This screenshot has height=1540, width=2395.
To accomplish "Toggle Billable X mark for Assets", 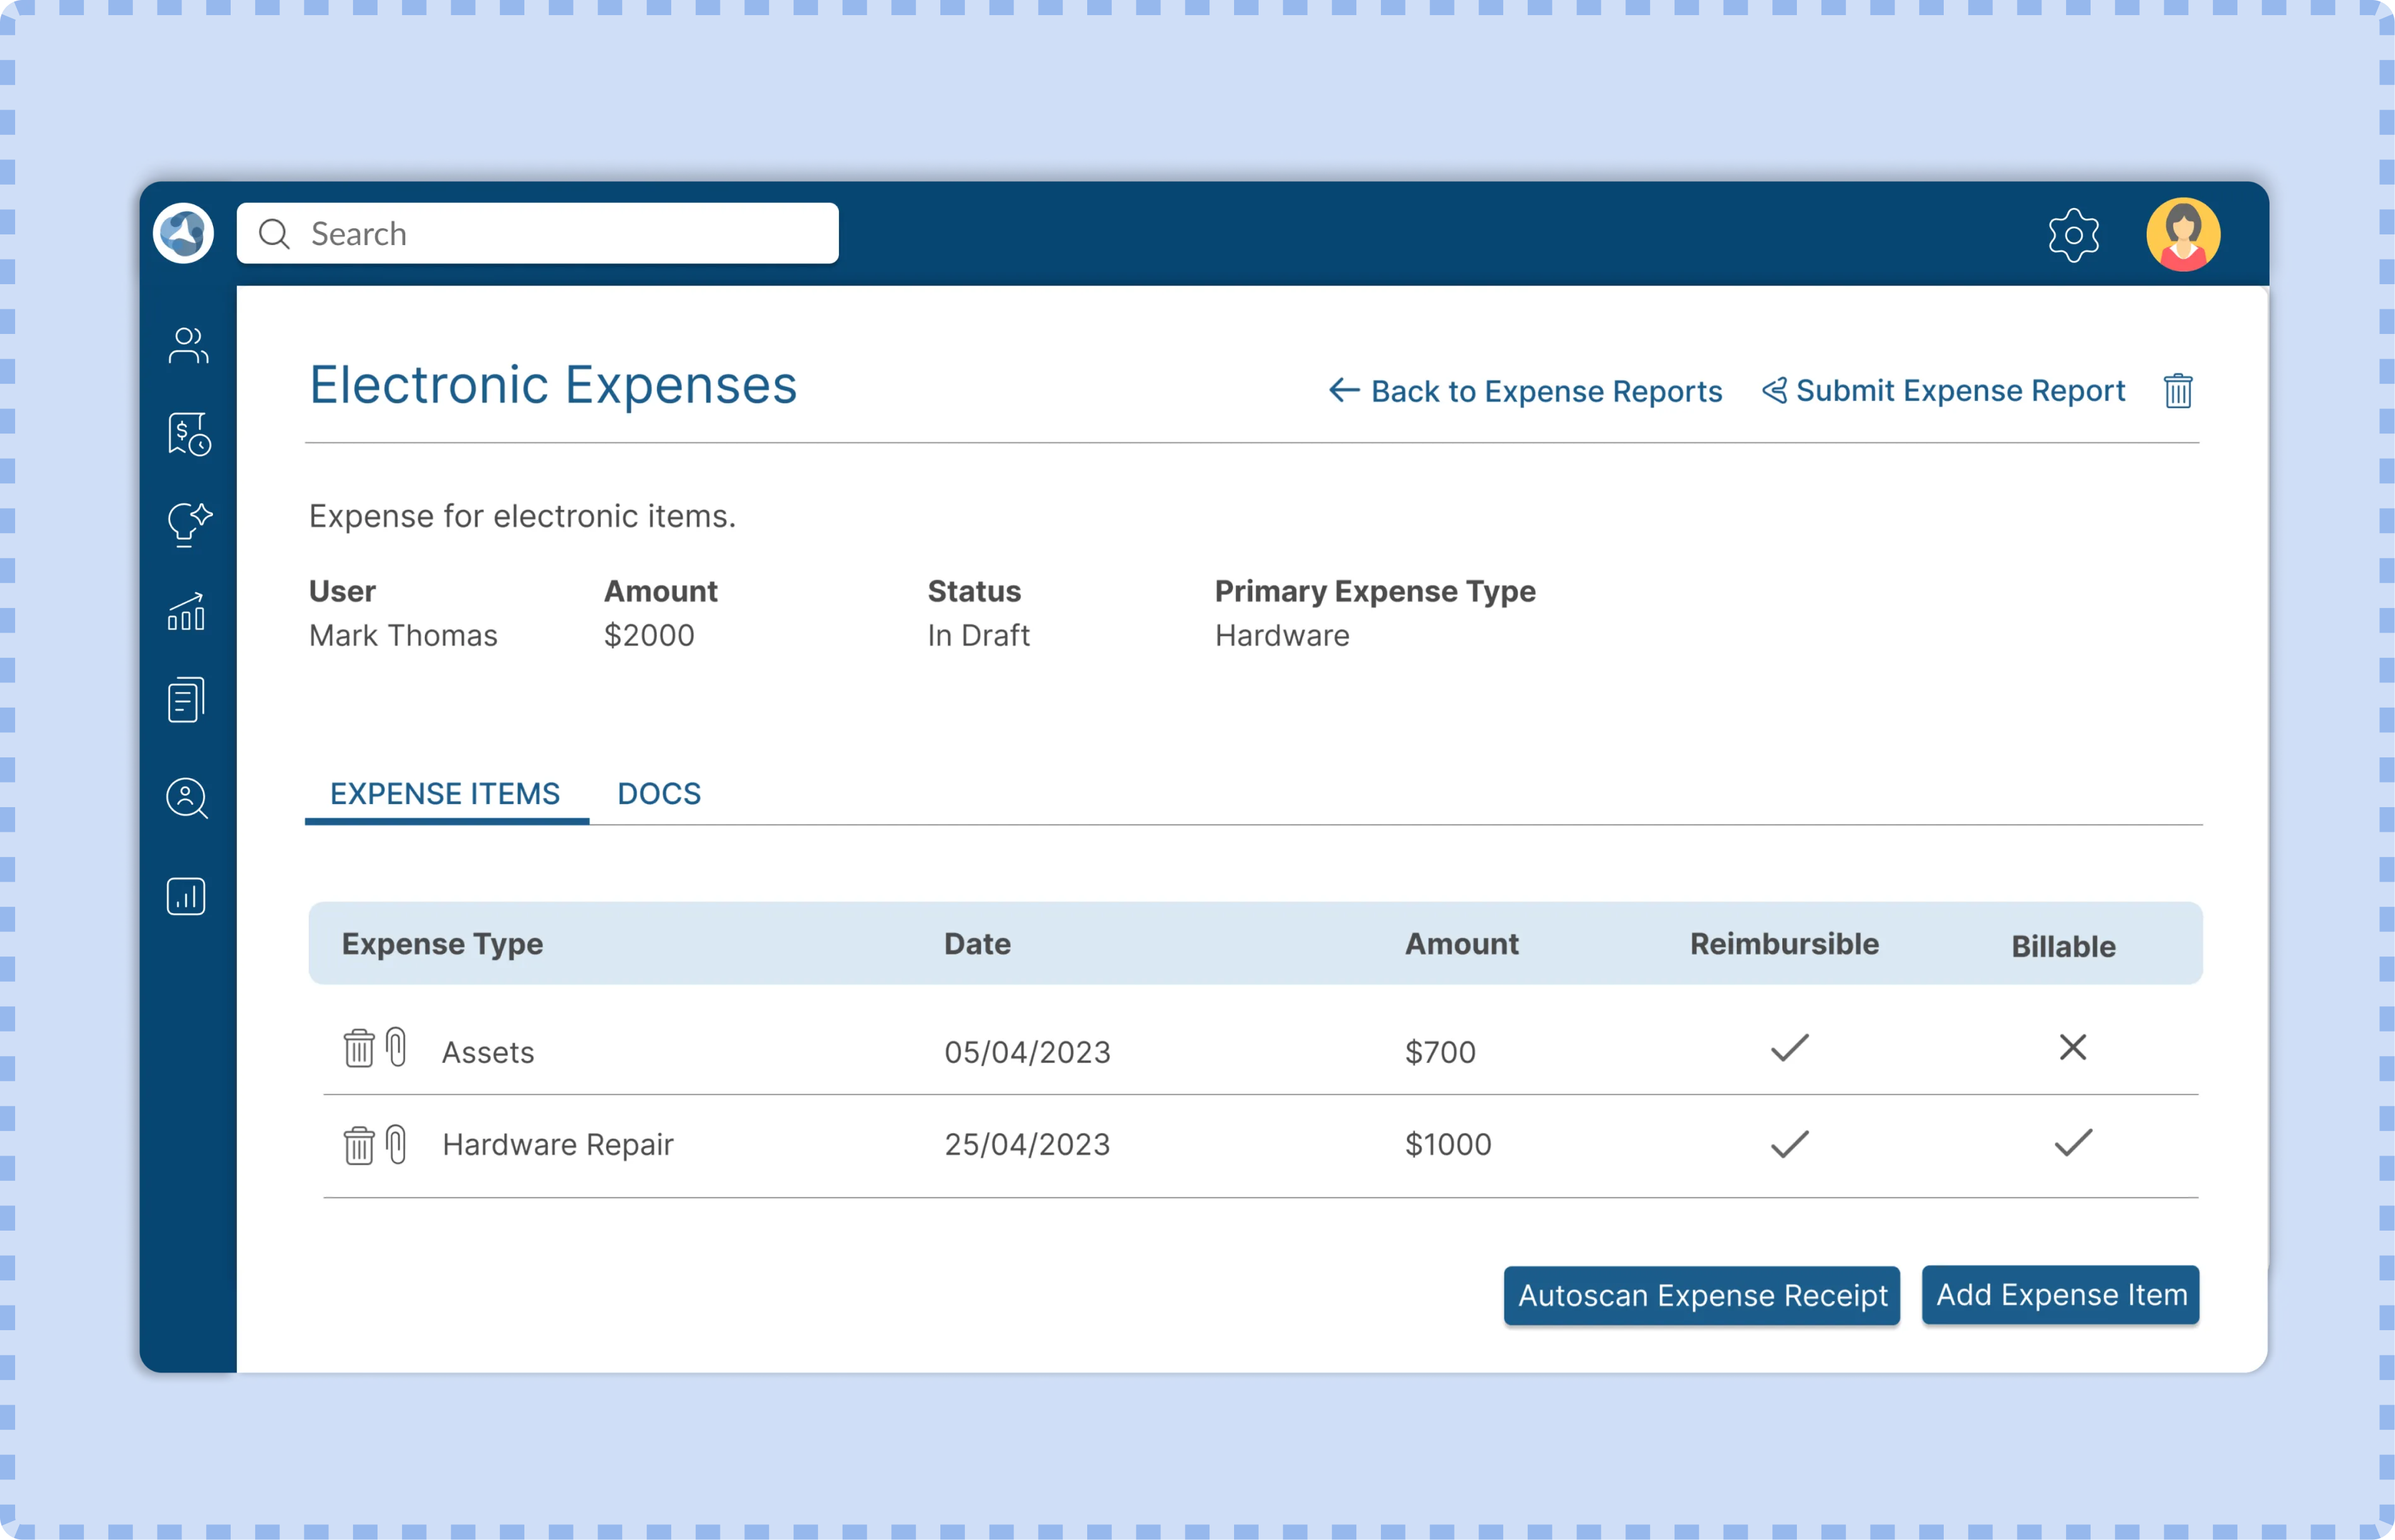I will pos(2072,1047).
